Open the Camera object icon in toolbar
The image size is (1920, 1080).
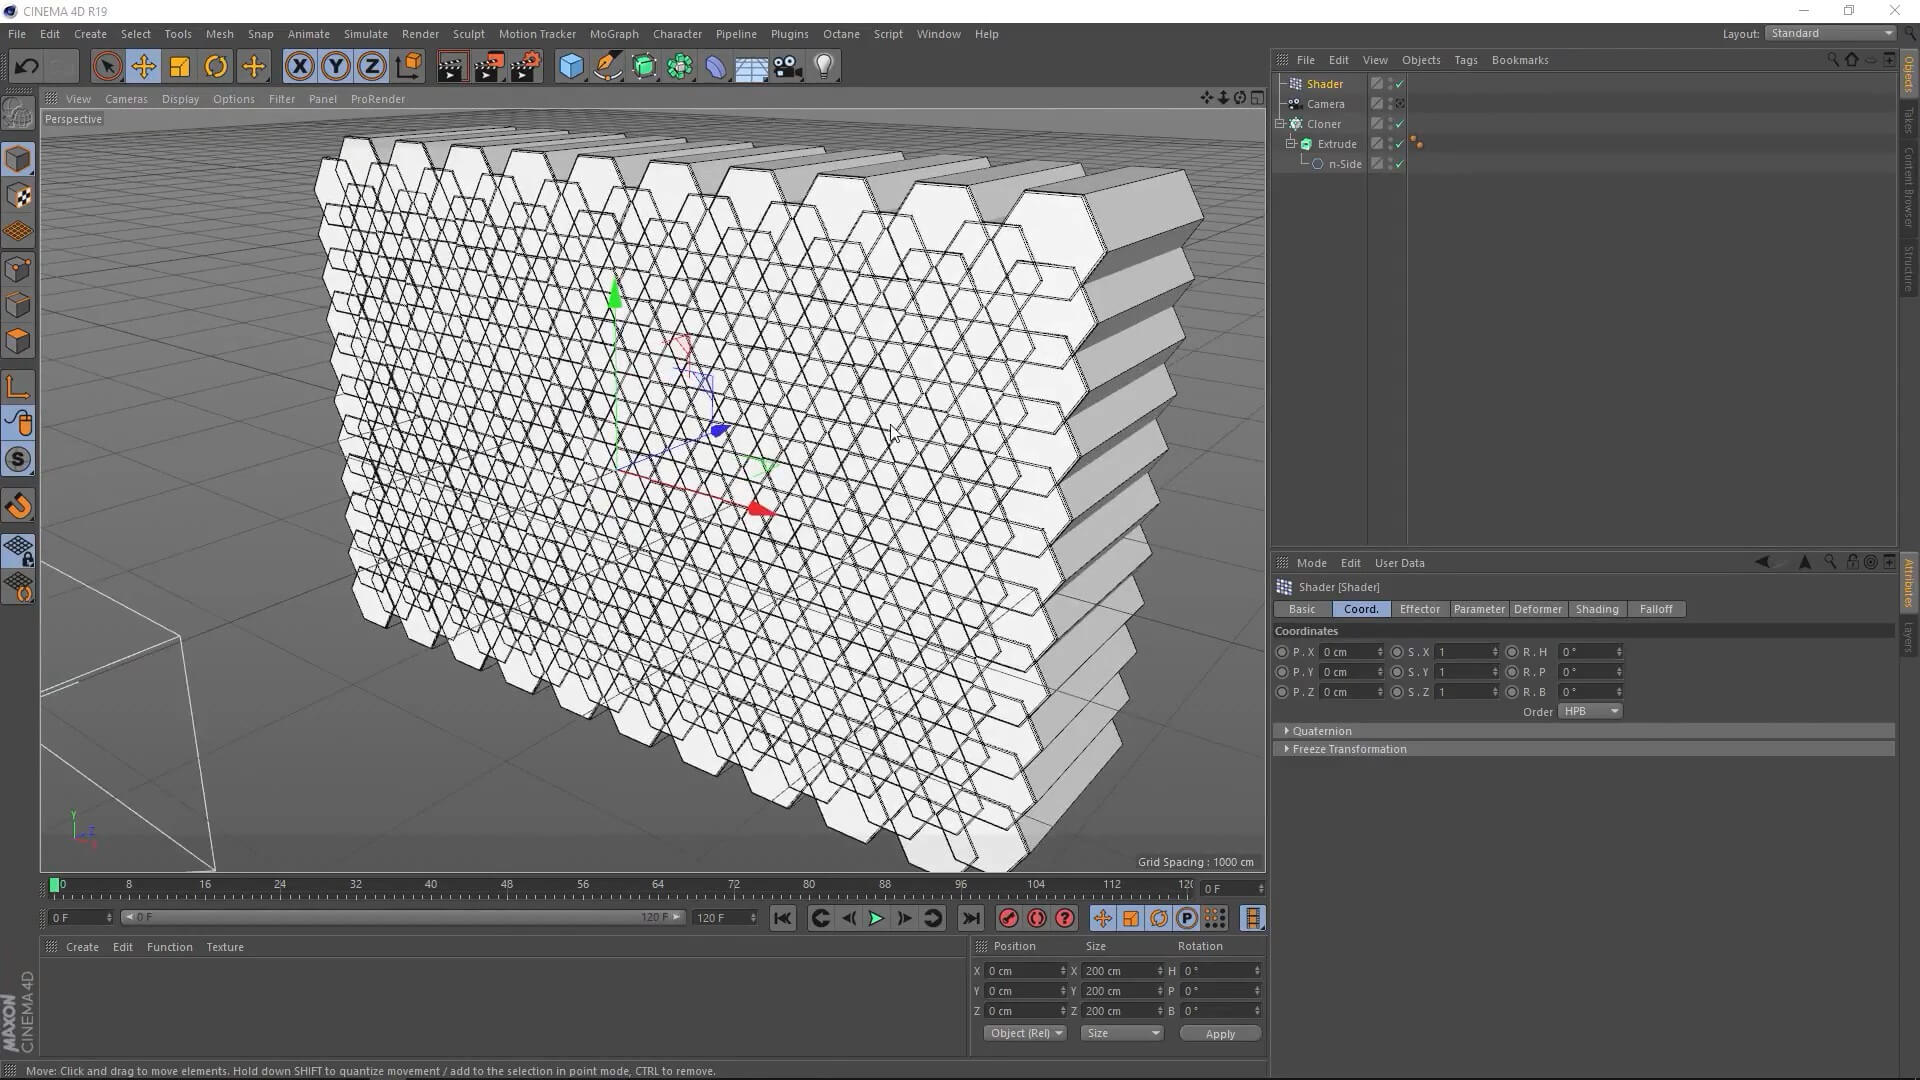point(788,67)
